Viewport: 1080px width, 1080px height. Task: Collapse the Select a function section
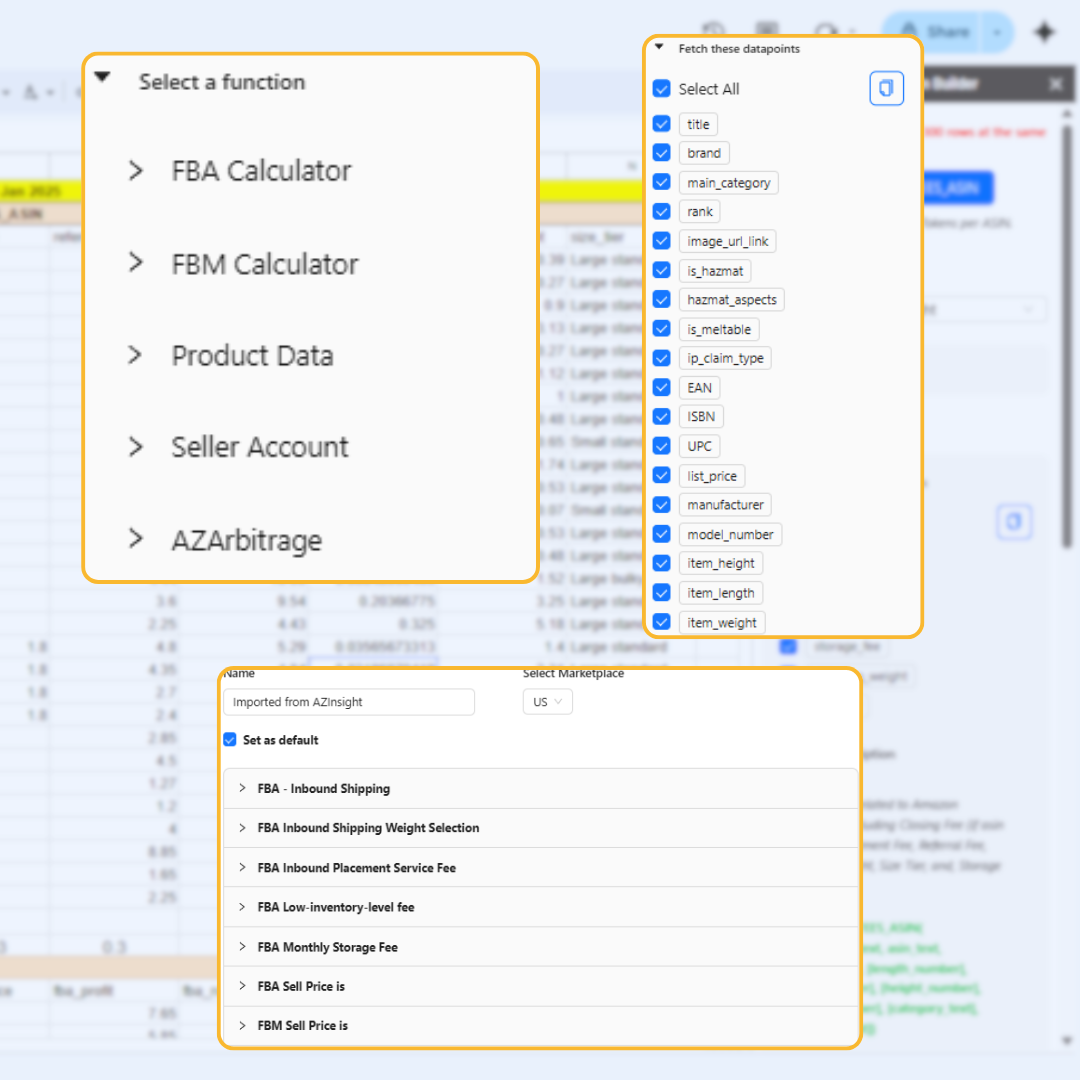[x=102, y=77]
